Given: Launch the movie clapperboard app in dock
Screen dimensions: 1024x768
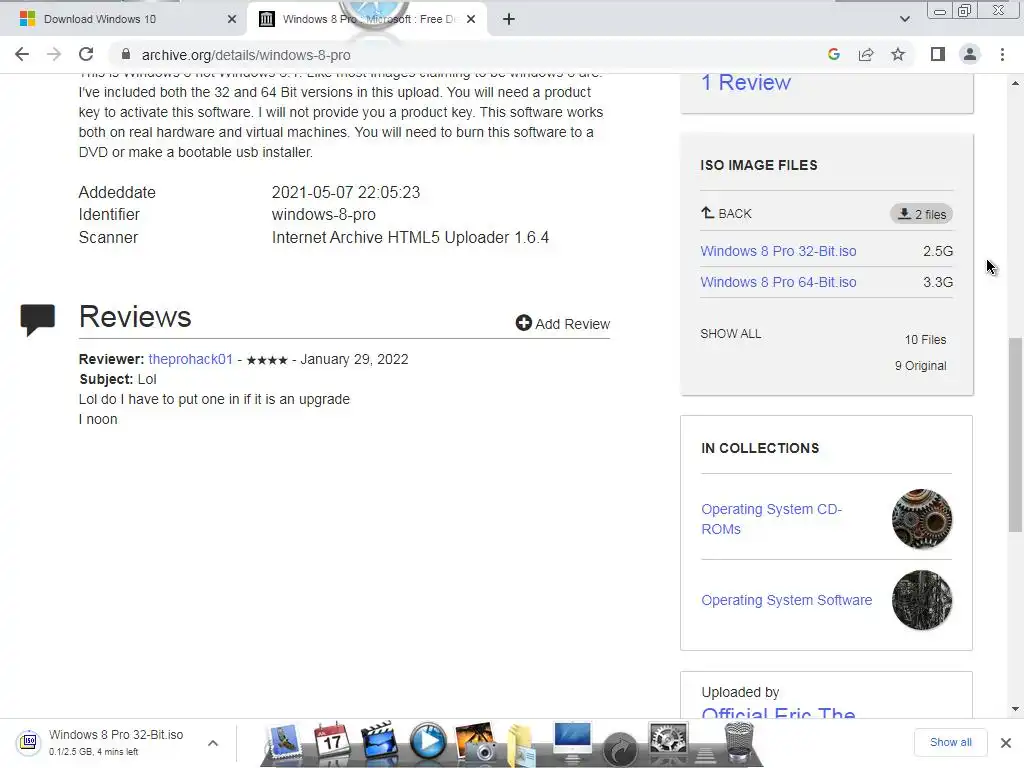Looking at the screenshot, I should click(379, 741).
